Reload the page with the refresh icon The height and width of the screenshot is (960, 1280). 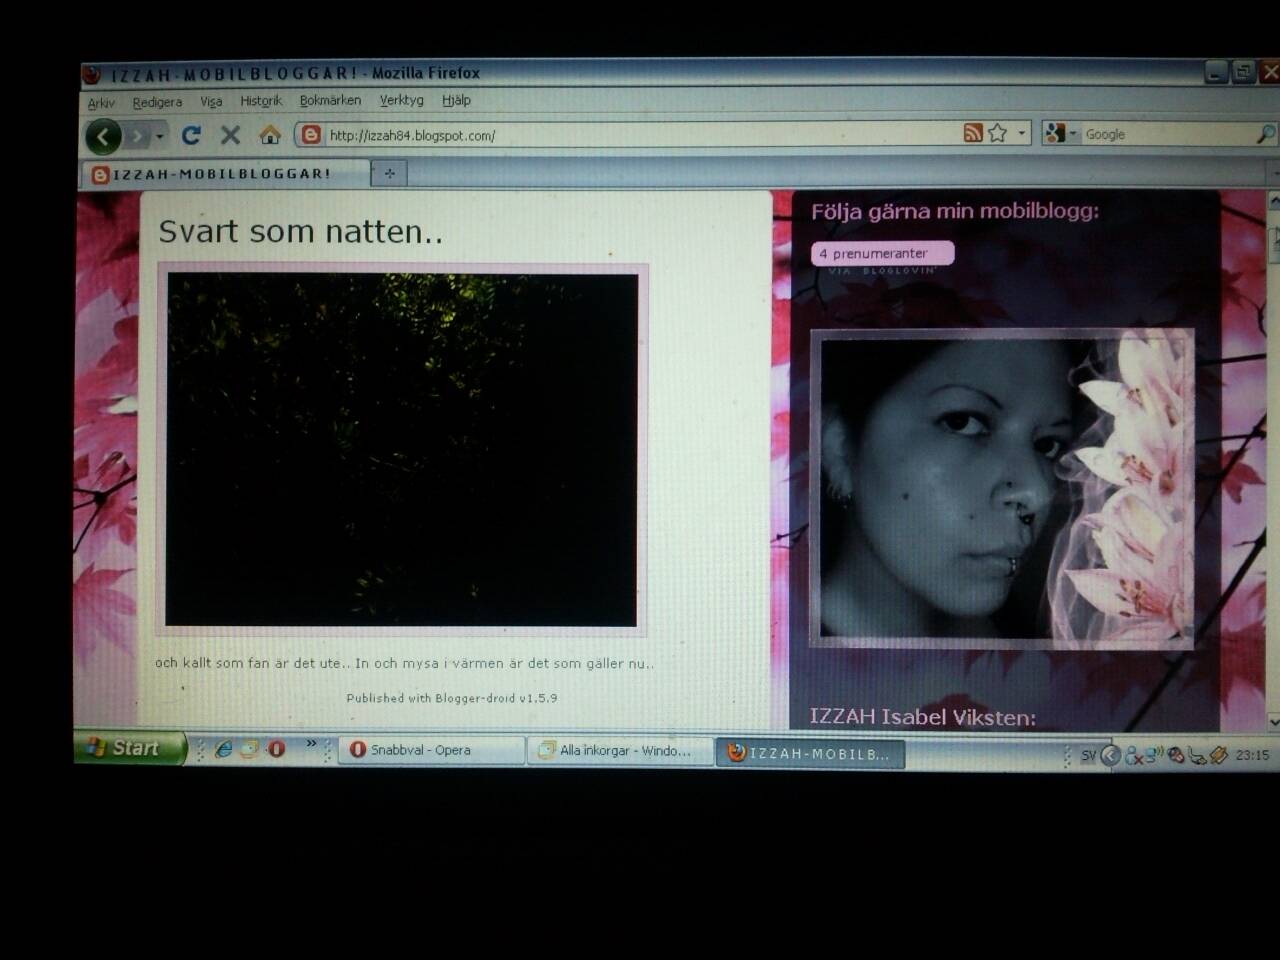tap(191, 135)
